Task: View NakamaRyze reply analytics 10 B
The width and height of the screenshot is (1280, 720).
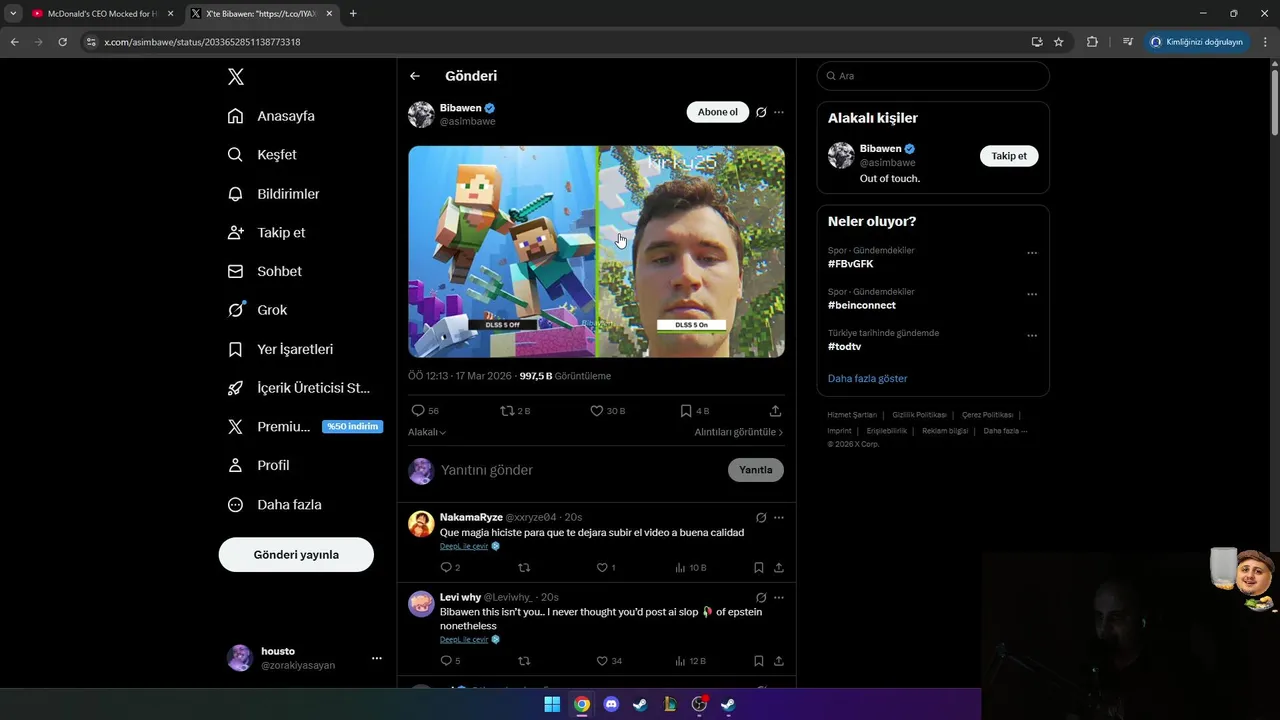Action: [x=690, y=567]
